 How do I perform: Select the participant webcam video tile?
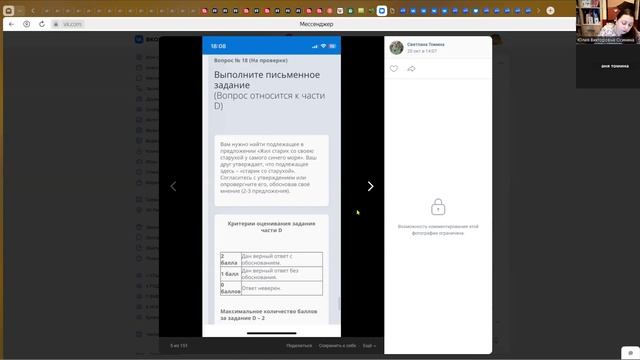(x=608, y=22)
